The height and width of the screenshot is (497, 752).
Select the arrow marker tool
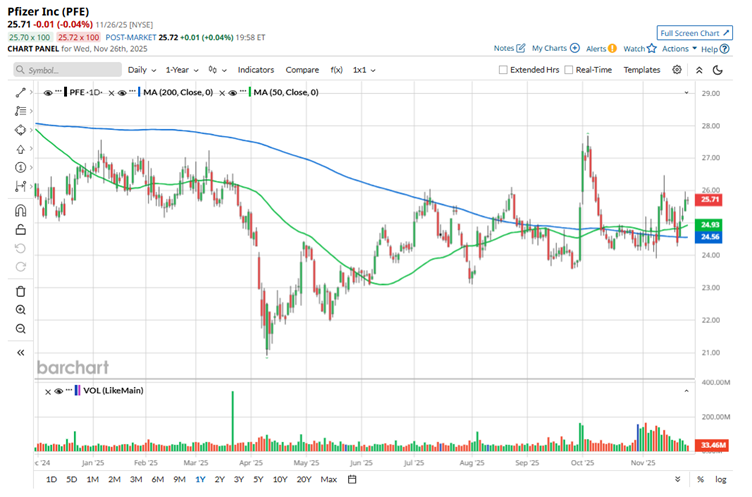(x=20, y=149)
